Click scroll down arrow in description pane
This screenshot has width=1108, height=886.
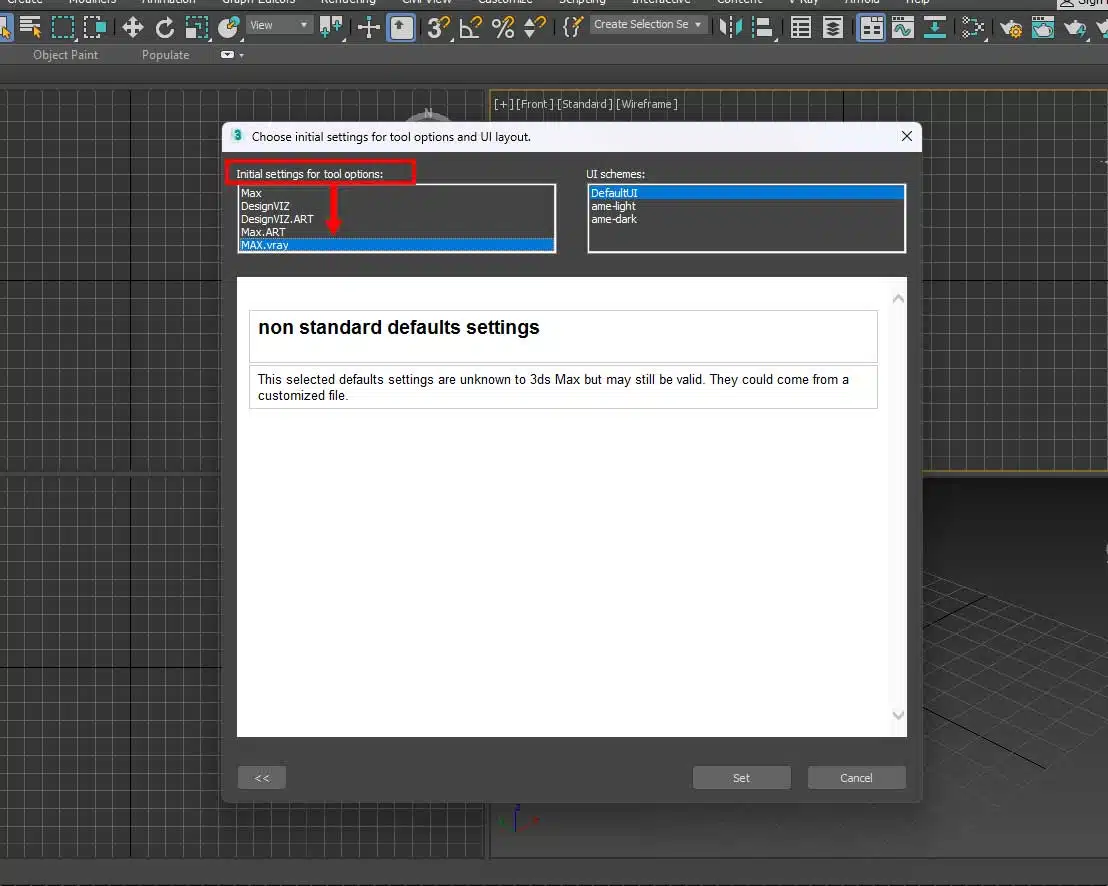898,715
